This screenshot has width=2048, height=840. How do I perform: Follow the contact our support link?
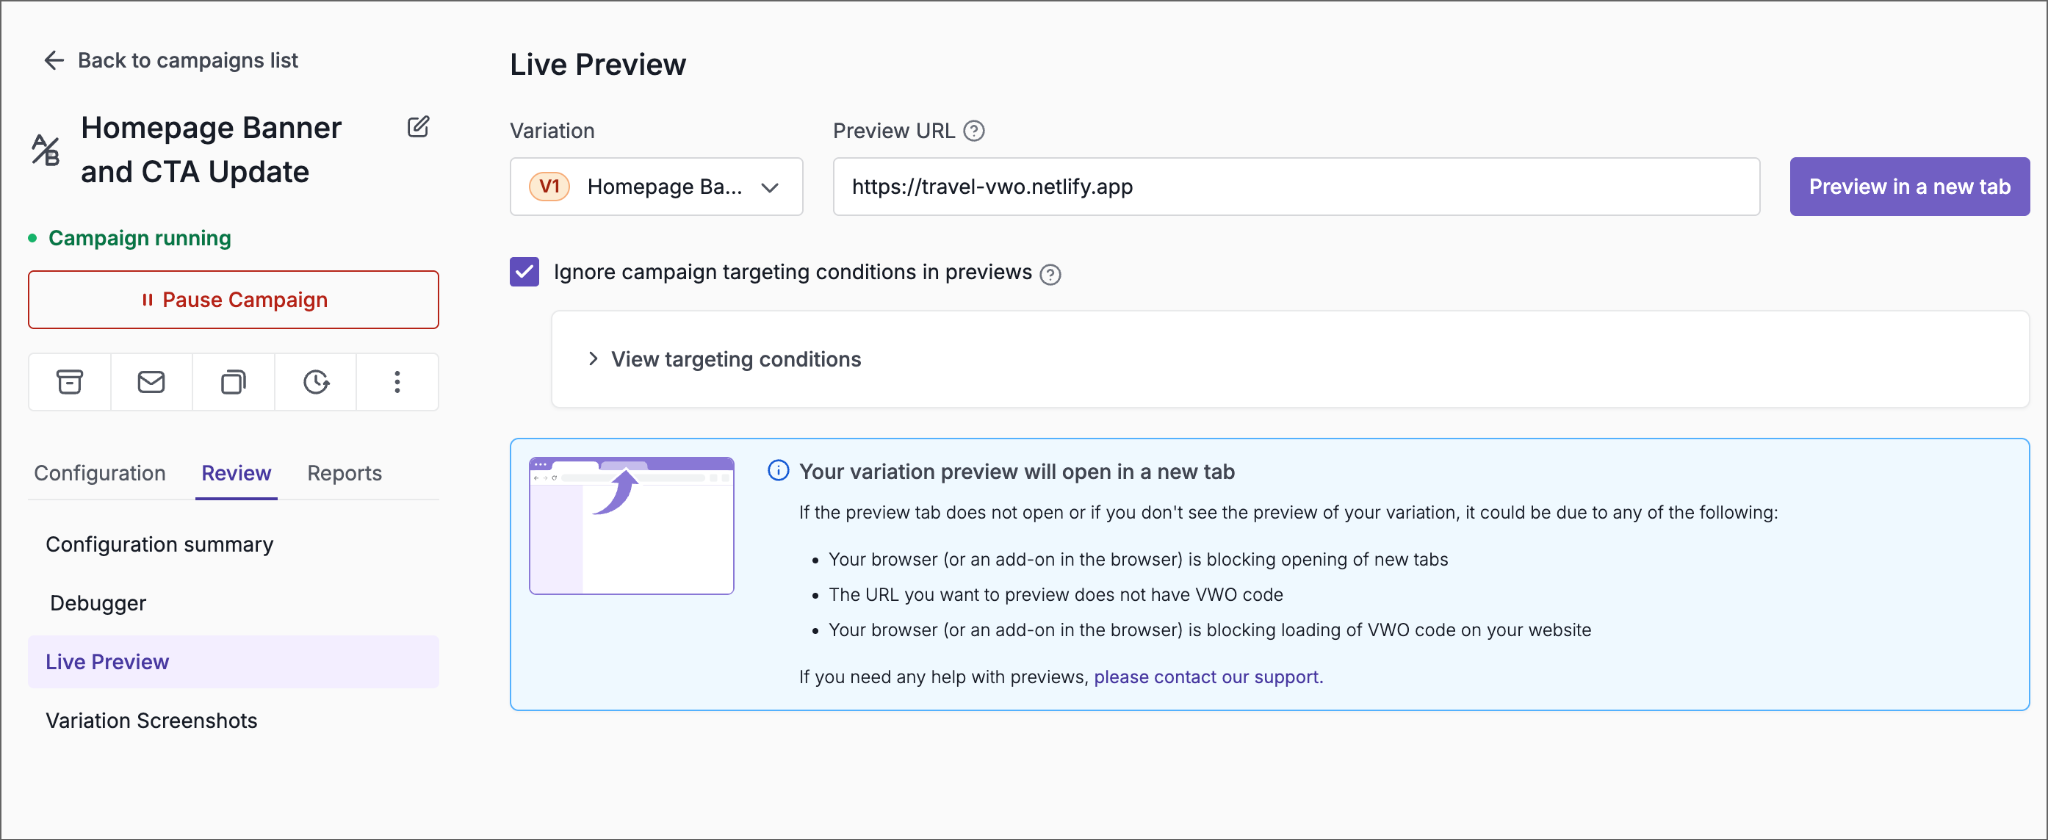pyautogui.click(x=1207, y=677)
